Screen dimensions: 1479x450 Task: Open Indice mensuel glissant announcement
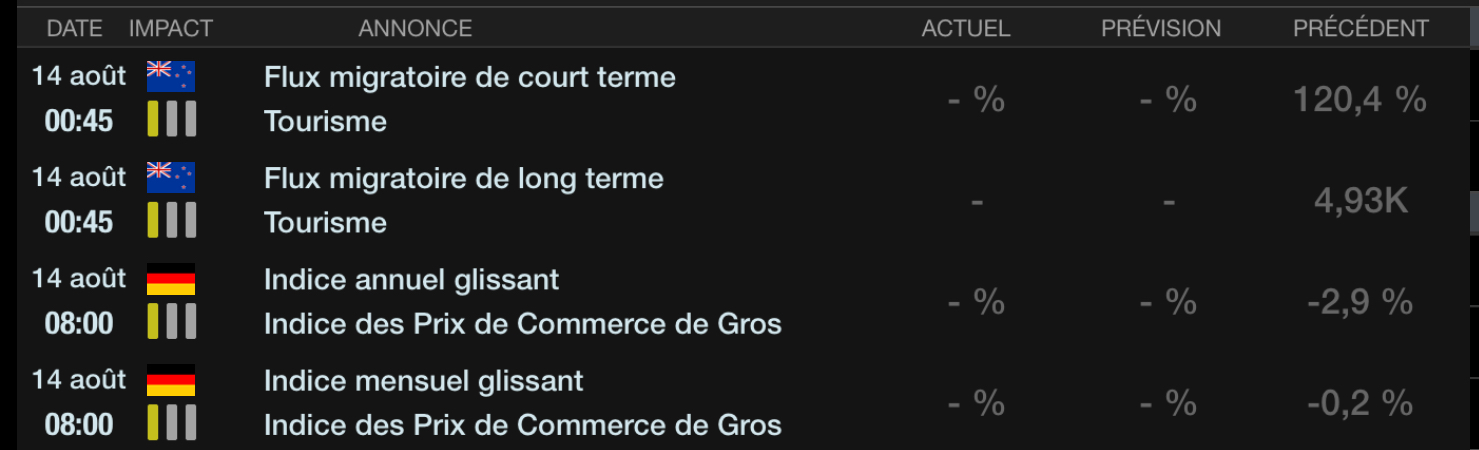(423, 381)
